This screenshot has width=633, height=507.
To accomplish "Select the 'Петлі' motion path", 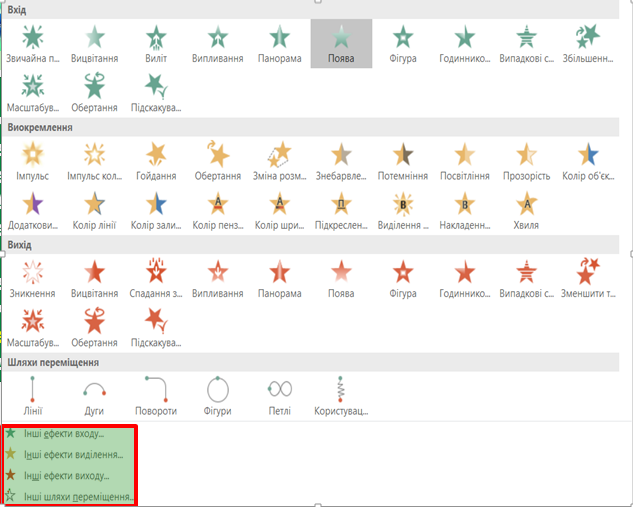I will pyautogui.click(x=279, y=395).
